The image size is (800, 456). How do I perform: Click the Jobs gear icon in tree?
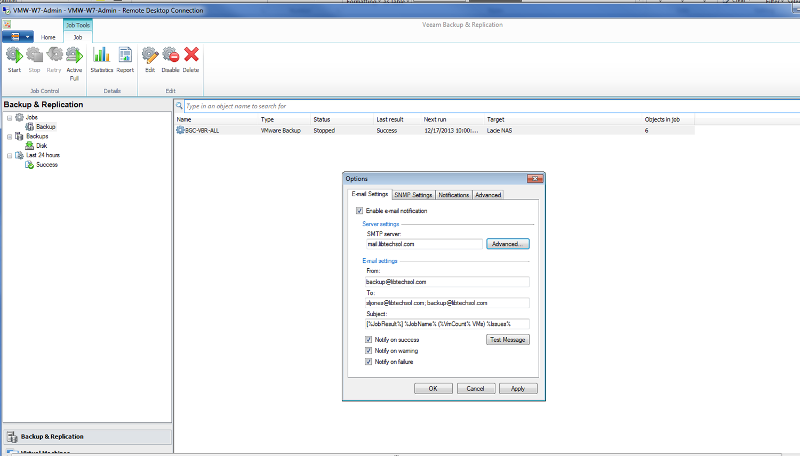(x=19, y=117)
